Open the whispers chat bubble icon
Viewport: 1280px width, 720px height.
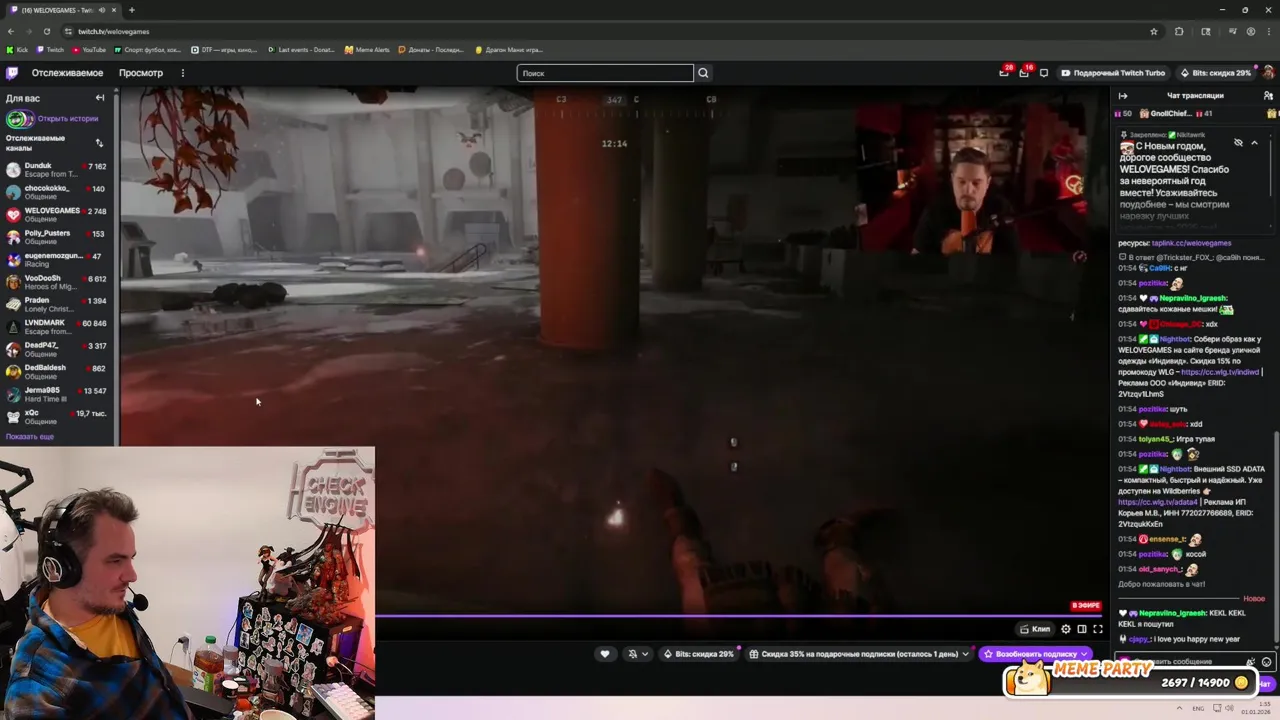(1044, 73)
